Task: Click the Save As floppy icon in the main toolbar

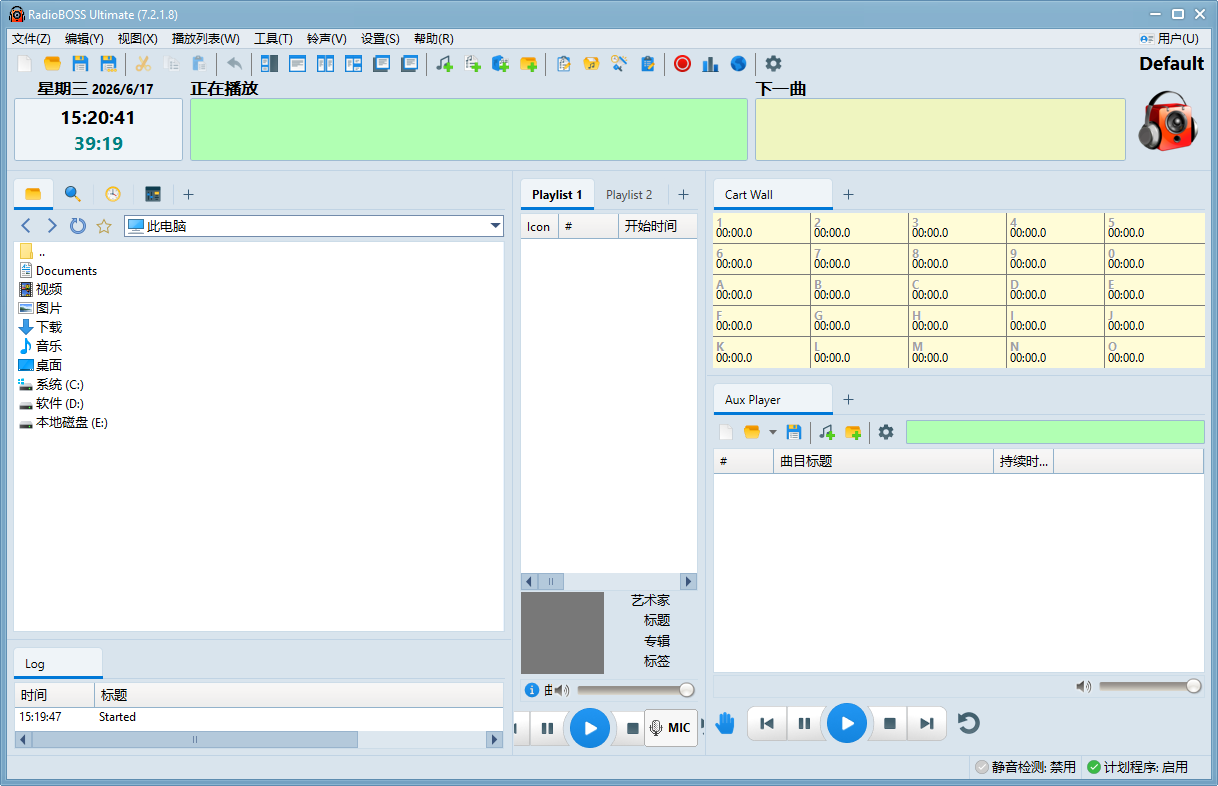Action: pos(108,64)
